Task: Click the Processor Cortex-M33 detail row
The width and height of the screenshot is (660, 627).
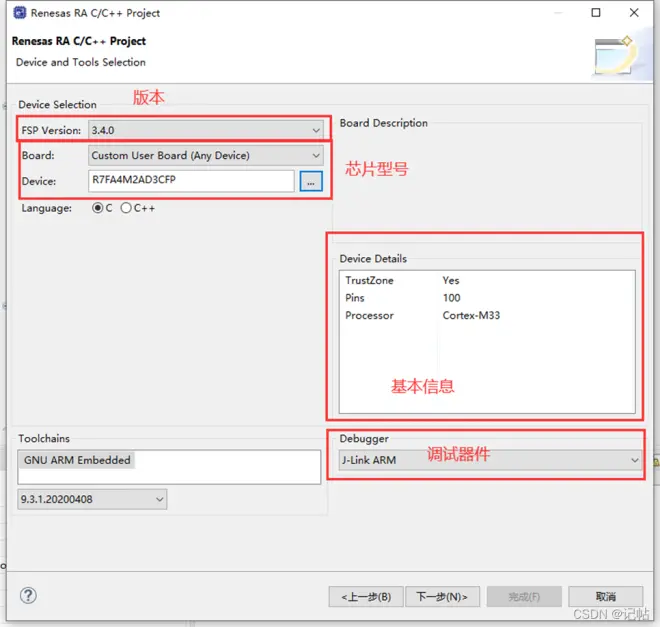Action: click(x=487, y=316)
